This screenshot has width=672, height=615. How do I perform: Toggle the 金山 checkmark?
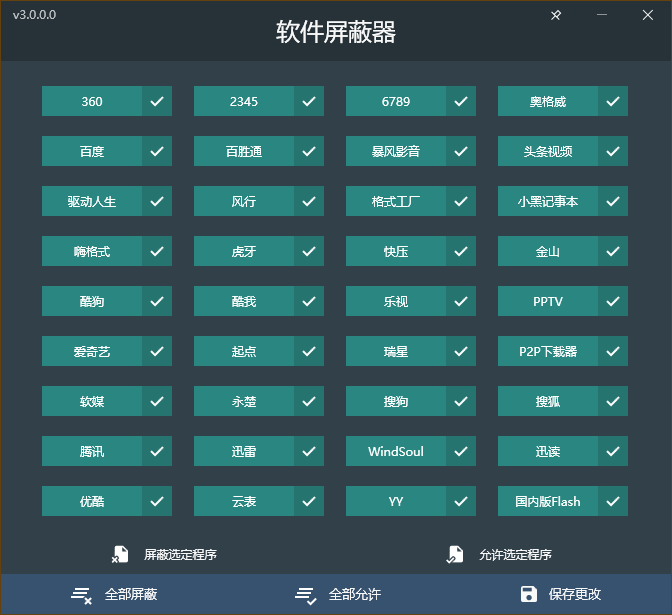613,251
